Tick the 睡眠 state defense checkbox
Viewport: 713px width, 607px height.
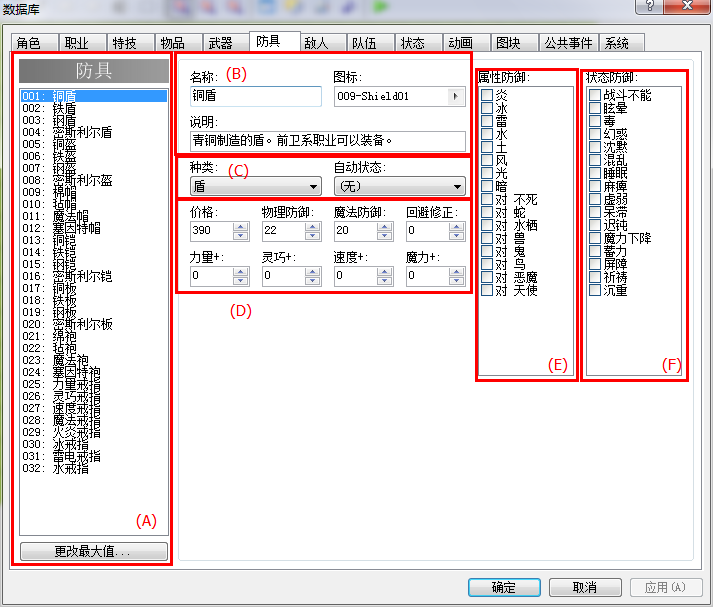coord(595,173)
